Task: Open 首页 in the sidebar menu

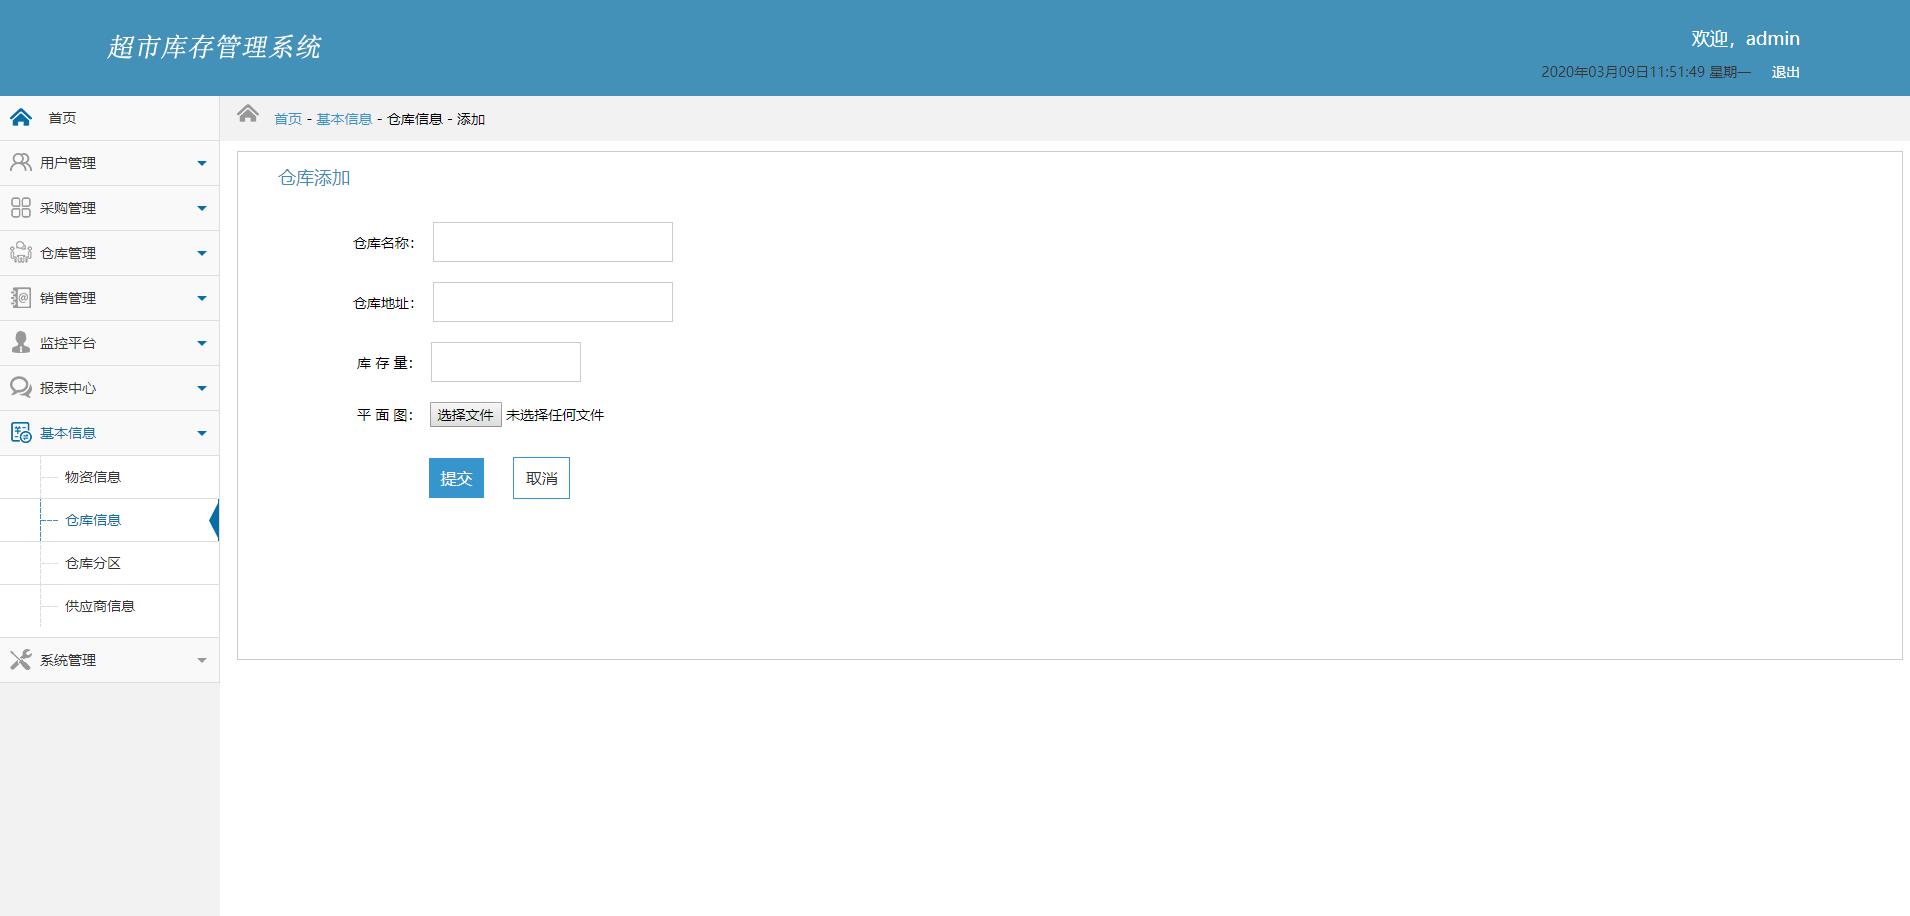Action: click(x=62, y=118)
